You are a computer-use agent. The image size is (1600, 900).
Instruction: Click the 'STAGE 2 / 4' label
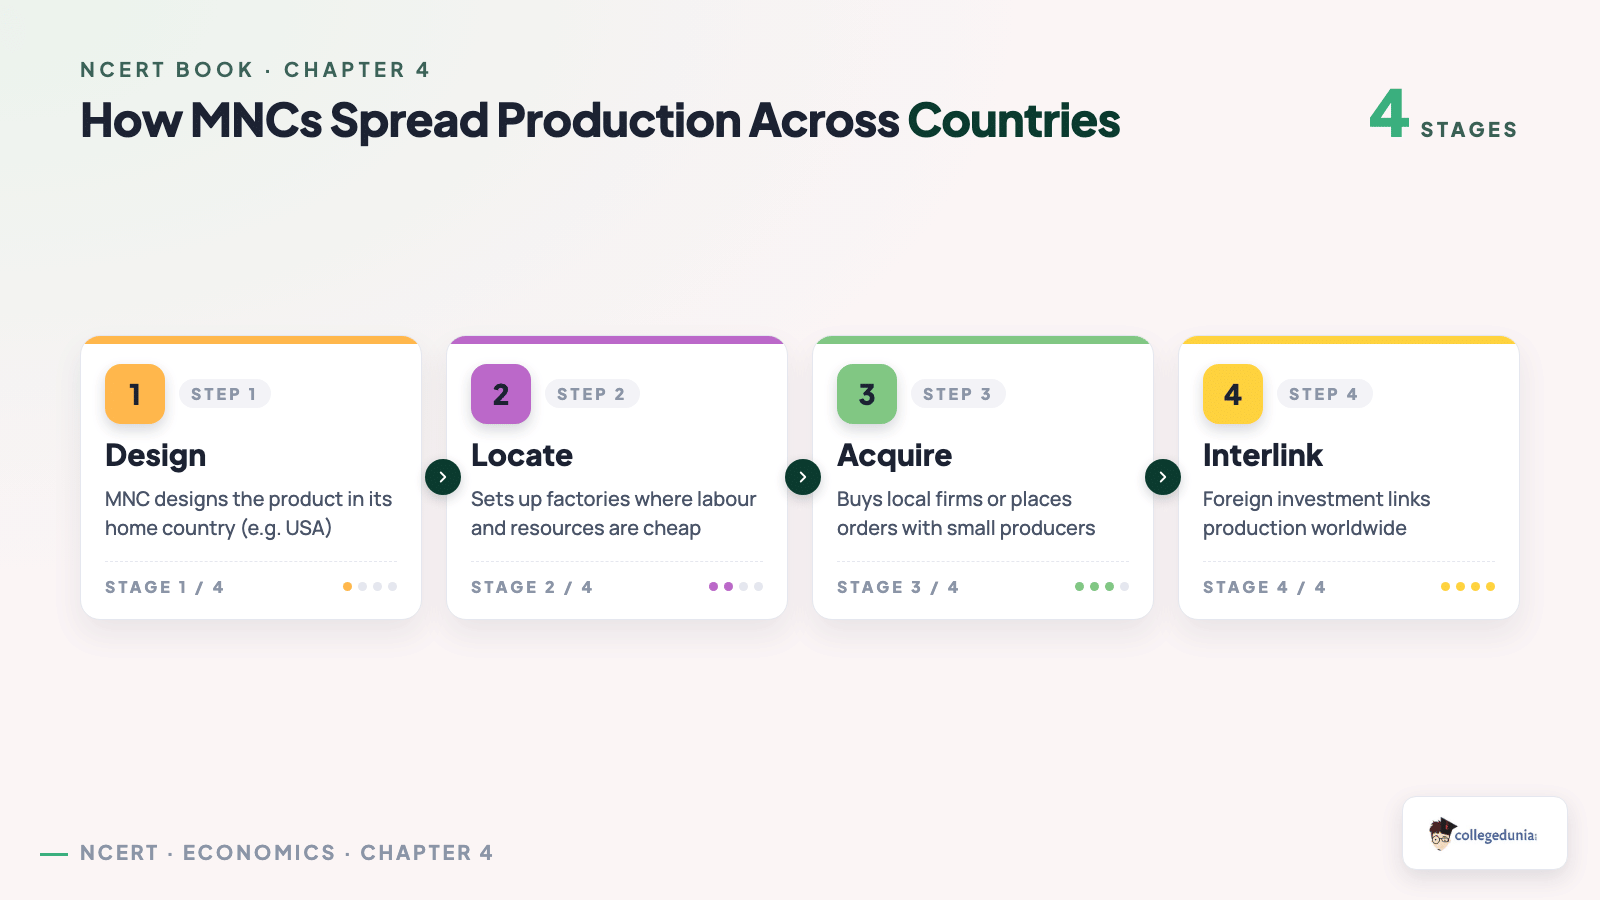[x=532, y=587]
